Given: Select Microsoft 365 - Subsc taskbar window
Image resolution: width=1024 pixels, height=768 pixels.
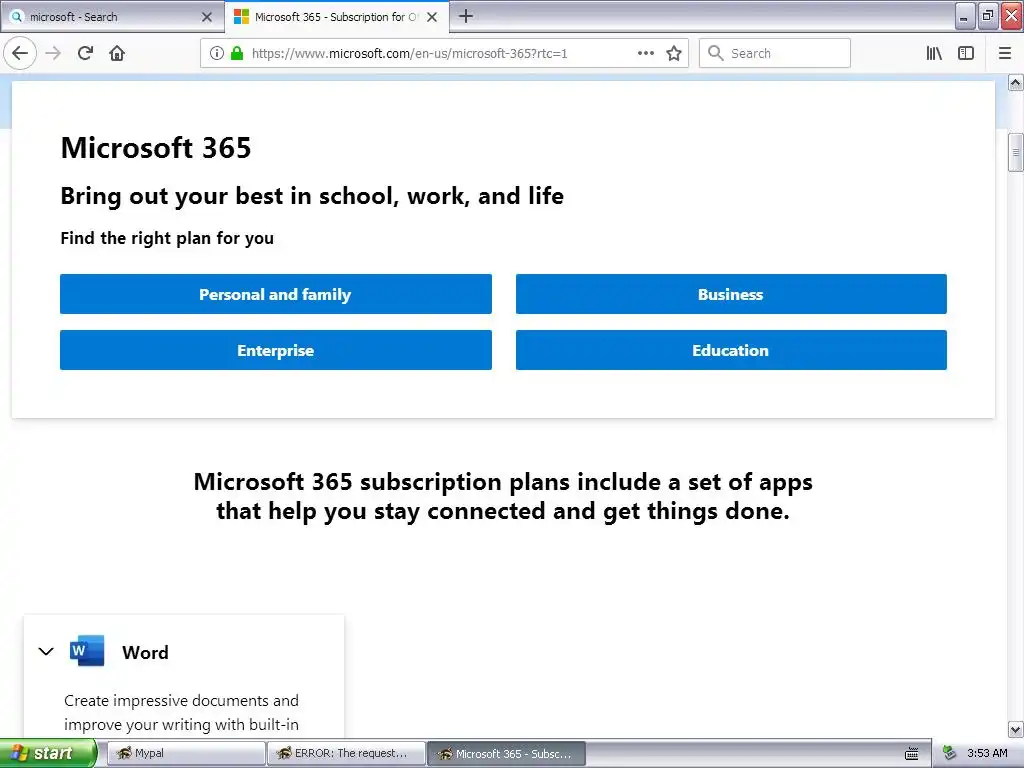Looking at the screenshot, I should pos(506,753).
